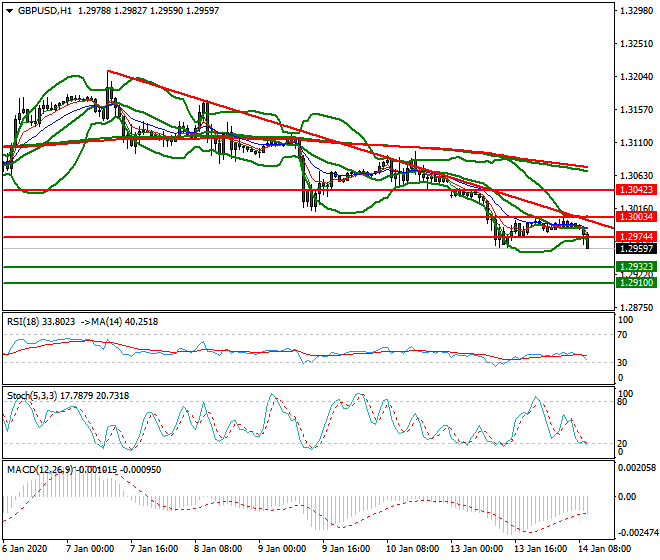
Task: Select the 1.30423 red resistance price label
Action: (x=635, y=189)
